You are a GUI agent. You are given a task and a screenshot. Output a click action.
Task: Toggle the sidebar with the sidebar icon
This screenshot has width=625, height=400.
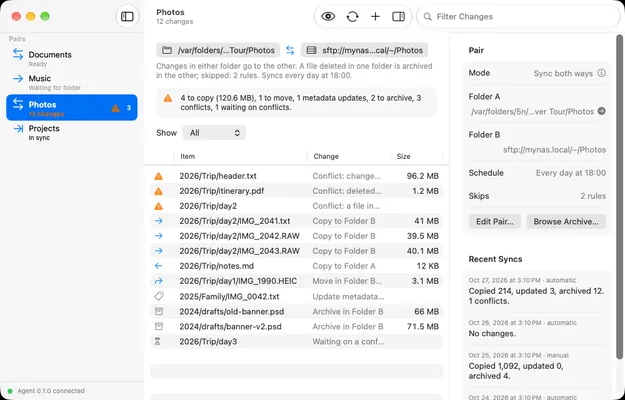pyautogui.click(x=127, y=16)
